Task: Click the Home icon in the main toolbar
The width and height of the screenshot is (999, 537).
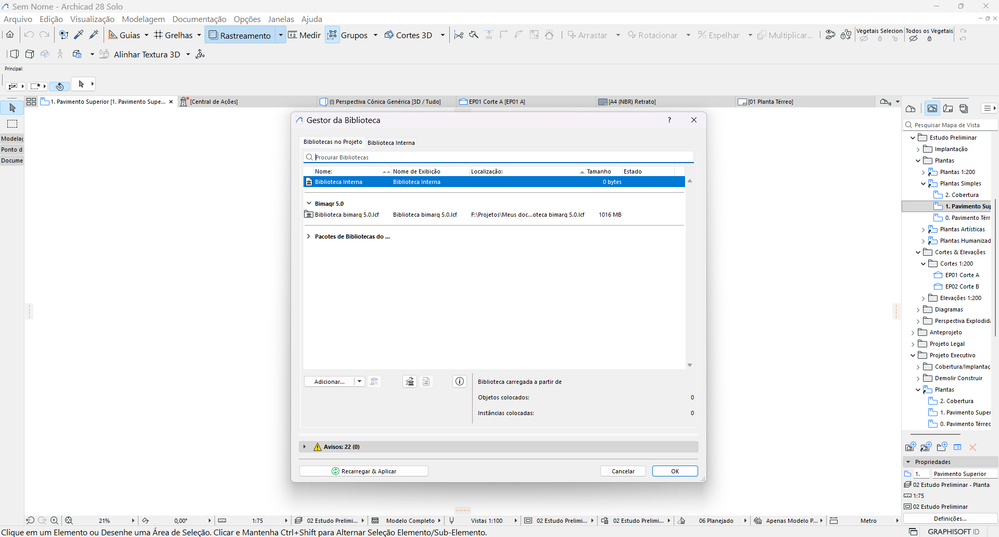Action: tap(10, 35)
